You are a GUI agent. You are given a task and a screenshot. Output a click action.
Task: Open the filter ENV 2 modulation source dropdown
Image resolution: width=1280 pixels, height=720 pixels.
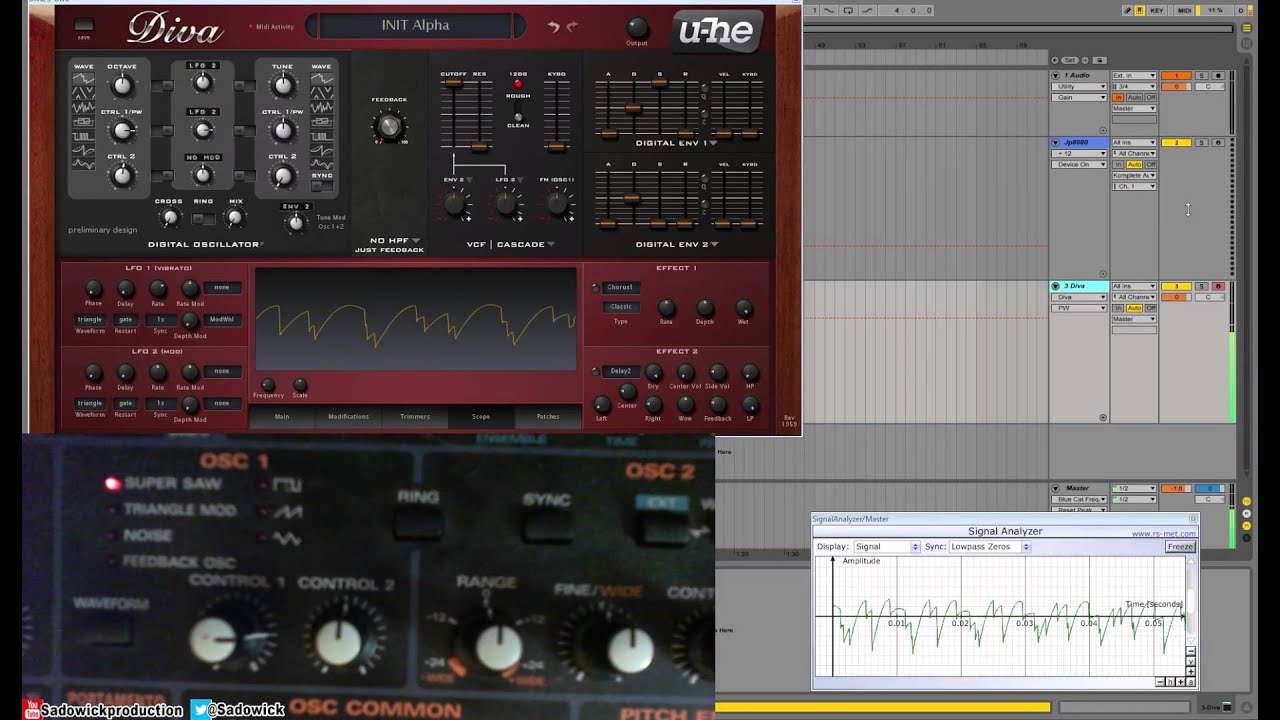458,180
